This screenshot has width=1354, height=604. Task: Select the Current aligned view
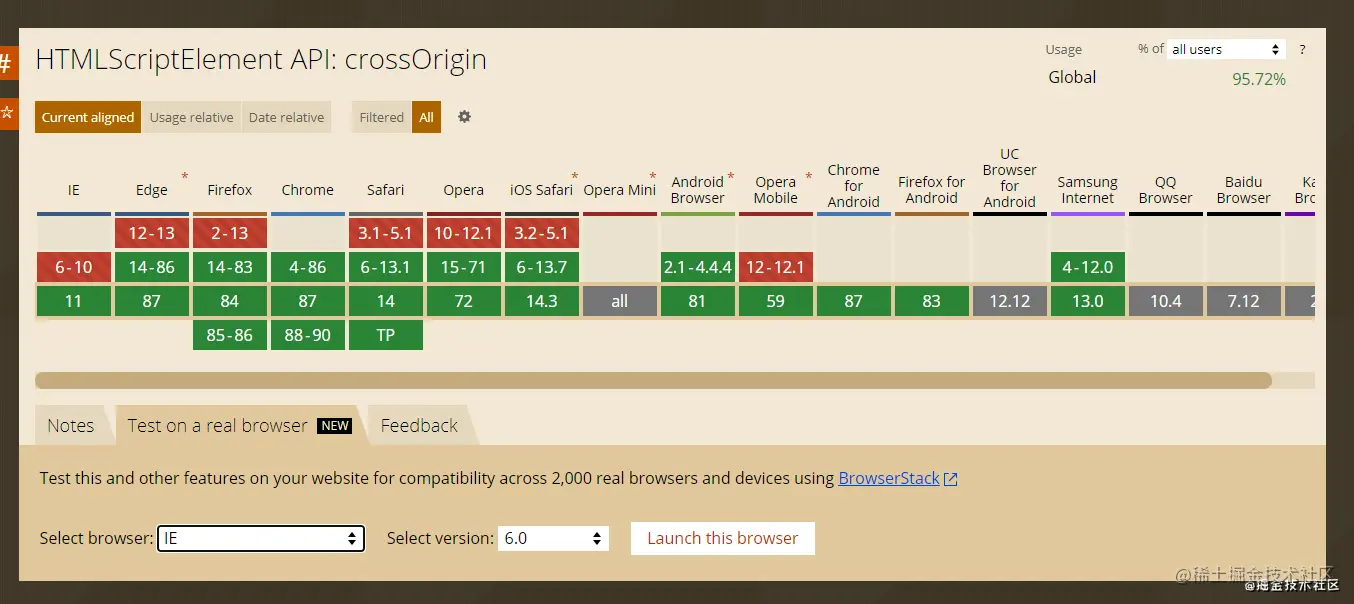tap(88, 117)
